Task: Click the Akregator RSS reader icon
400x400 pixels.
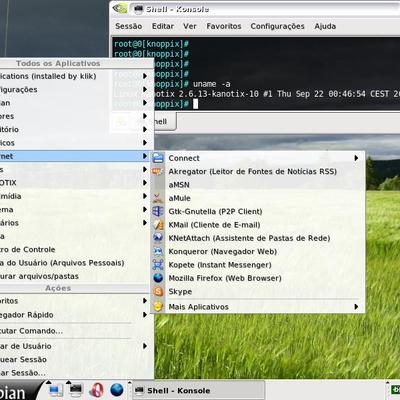Action: (158, 171)
